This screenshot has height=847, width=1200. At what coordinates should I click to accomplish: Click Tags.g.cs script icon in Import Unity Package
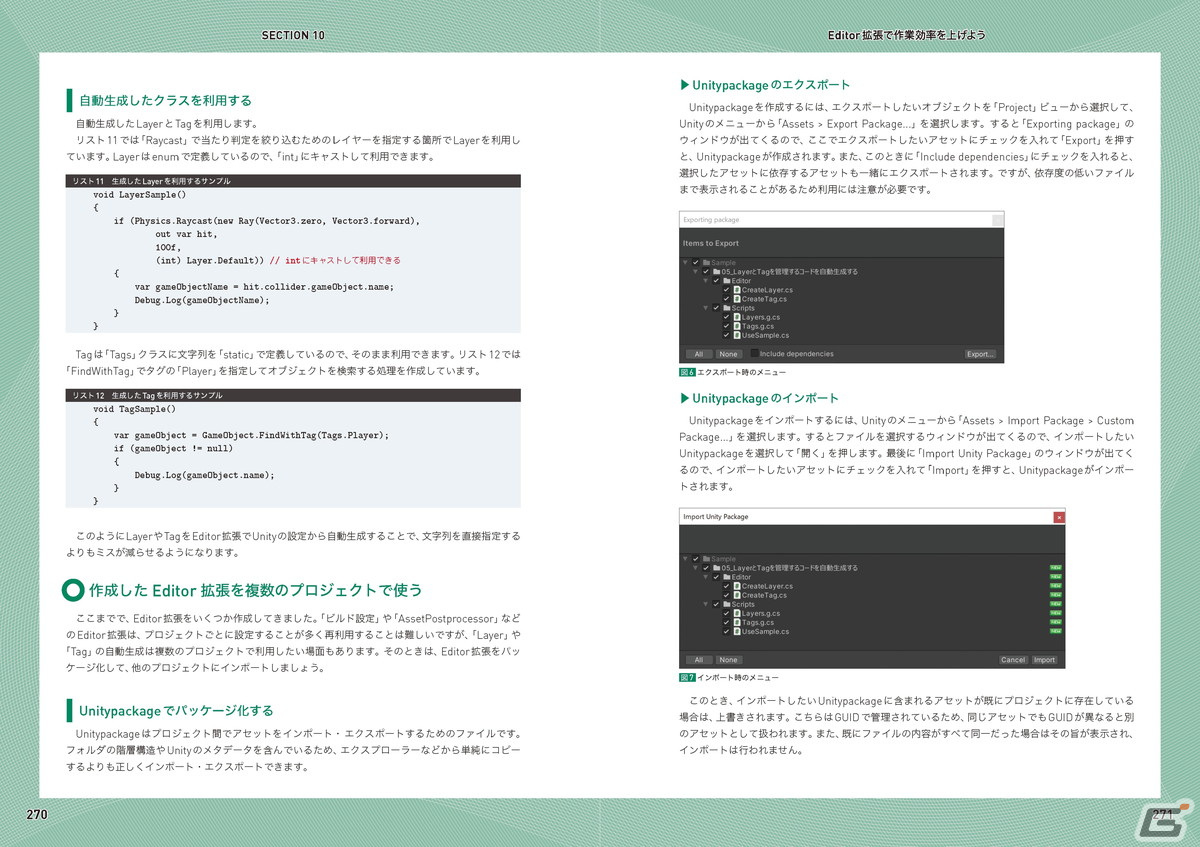737,622
